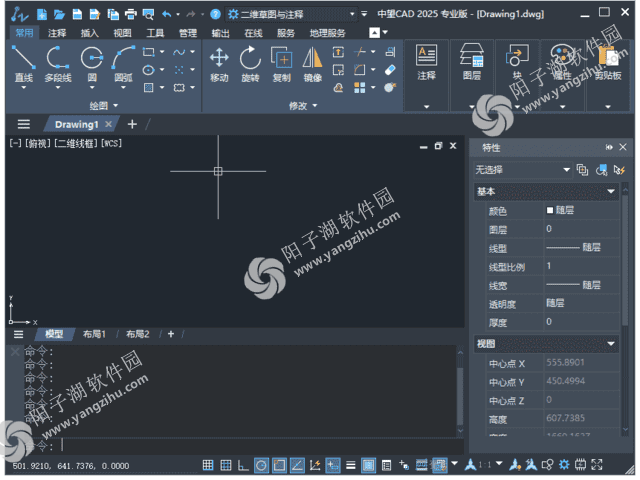This screenshot has width=640, height=480.
Task: Toggle lineweight display in the status bar
Action: tap(351, 465)
